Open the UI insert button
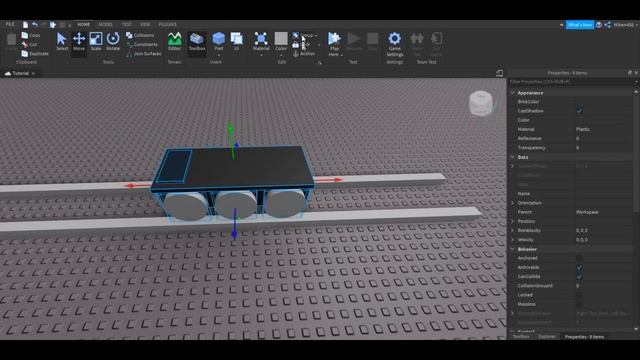This screenshot has width=640, height=360. point(237,41)
